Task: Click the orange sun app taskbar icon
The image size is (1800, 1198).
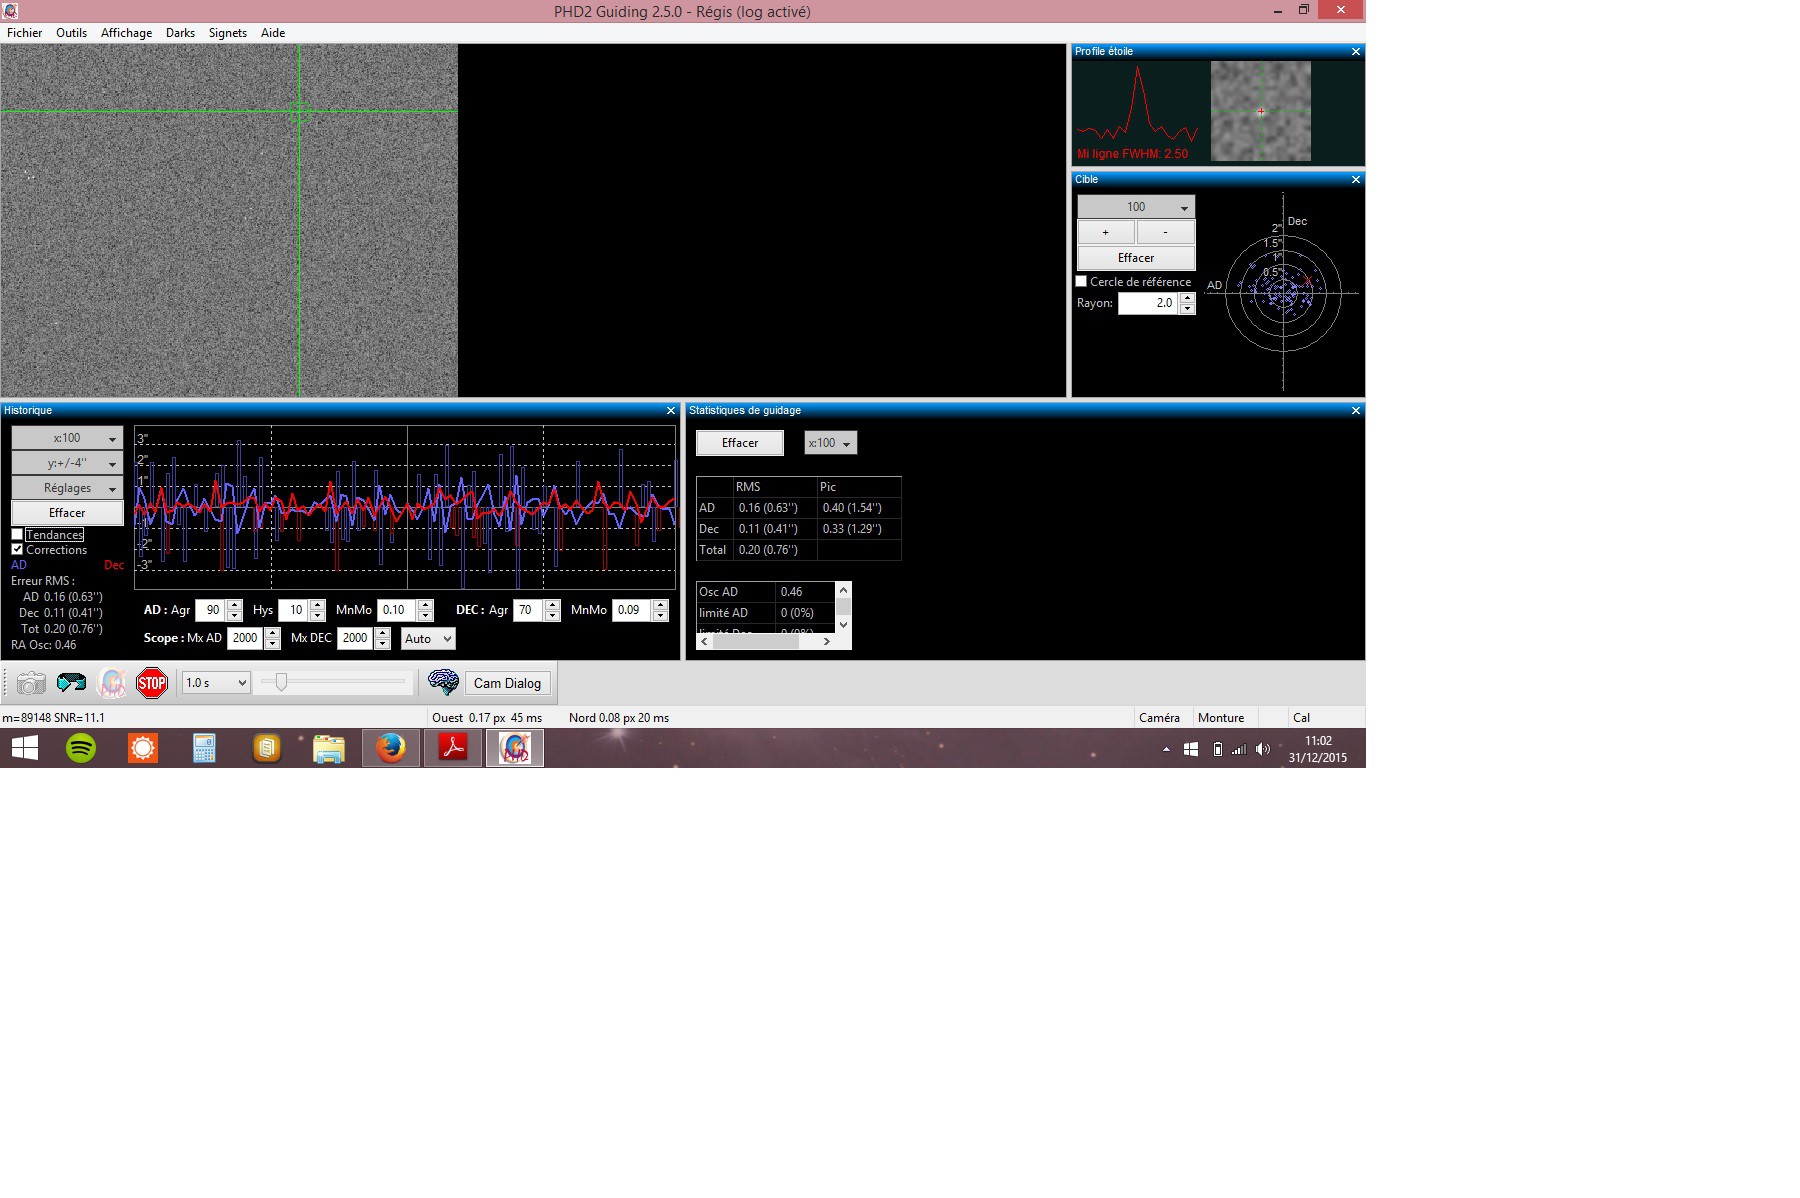Action: click(x=143, y=748)
